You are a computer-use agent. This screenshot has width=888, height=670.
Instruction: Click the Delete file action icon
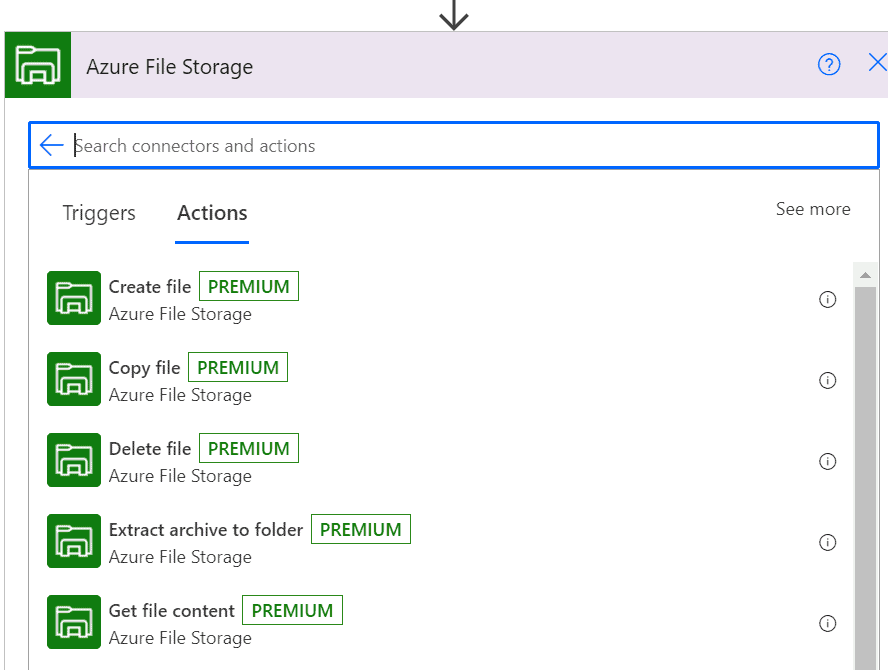[x=74, y=460]
